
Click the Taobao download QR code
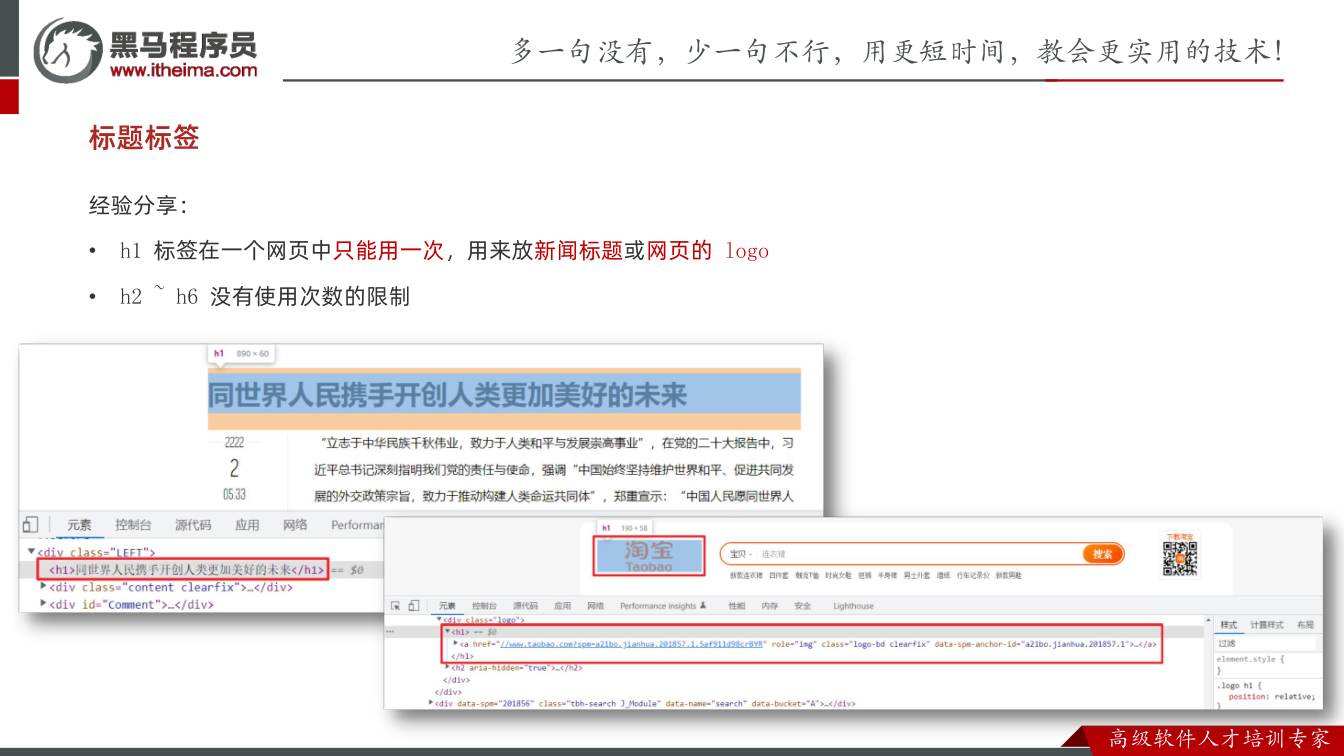pos(1181,559)
